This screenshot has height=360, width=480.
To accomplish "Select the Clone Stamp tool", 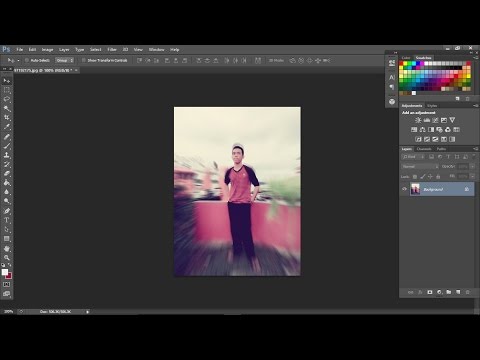I will (7, 155).
